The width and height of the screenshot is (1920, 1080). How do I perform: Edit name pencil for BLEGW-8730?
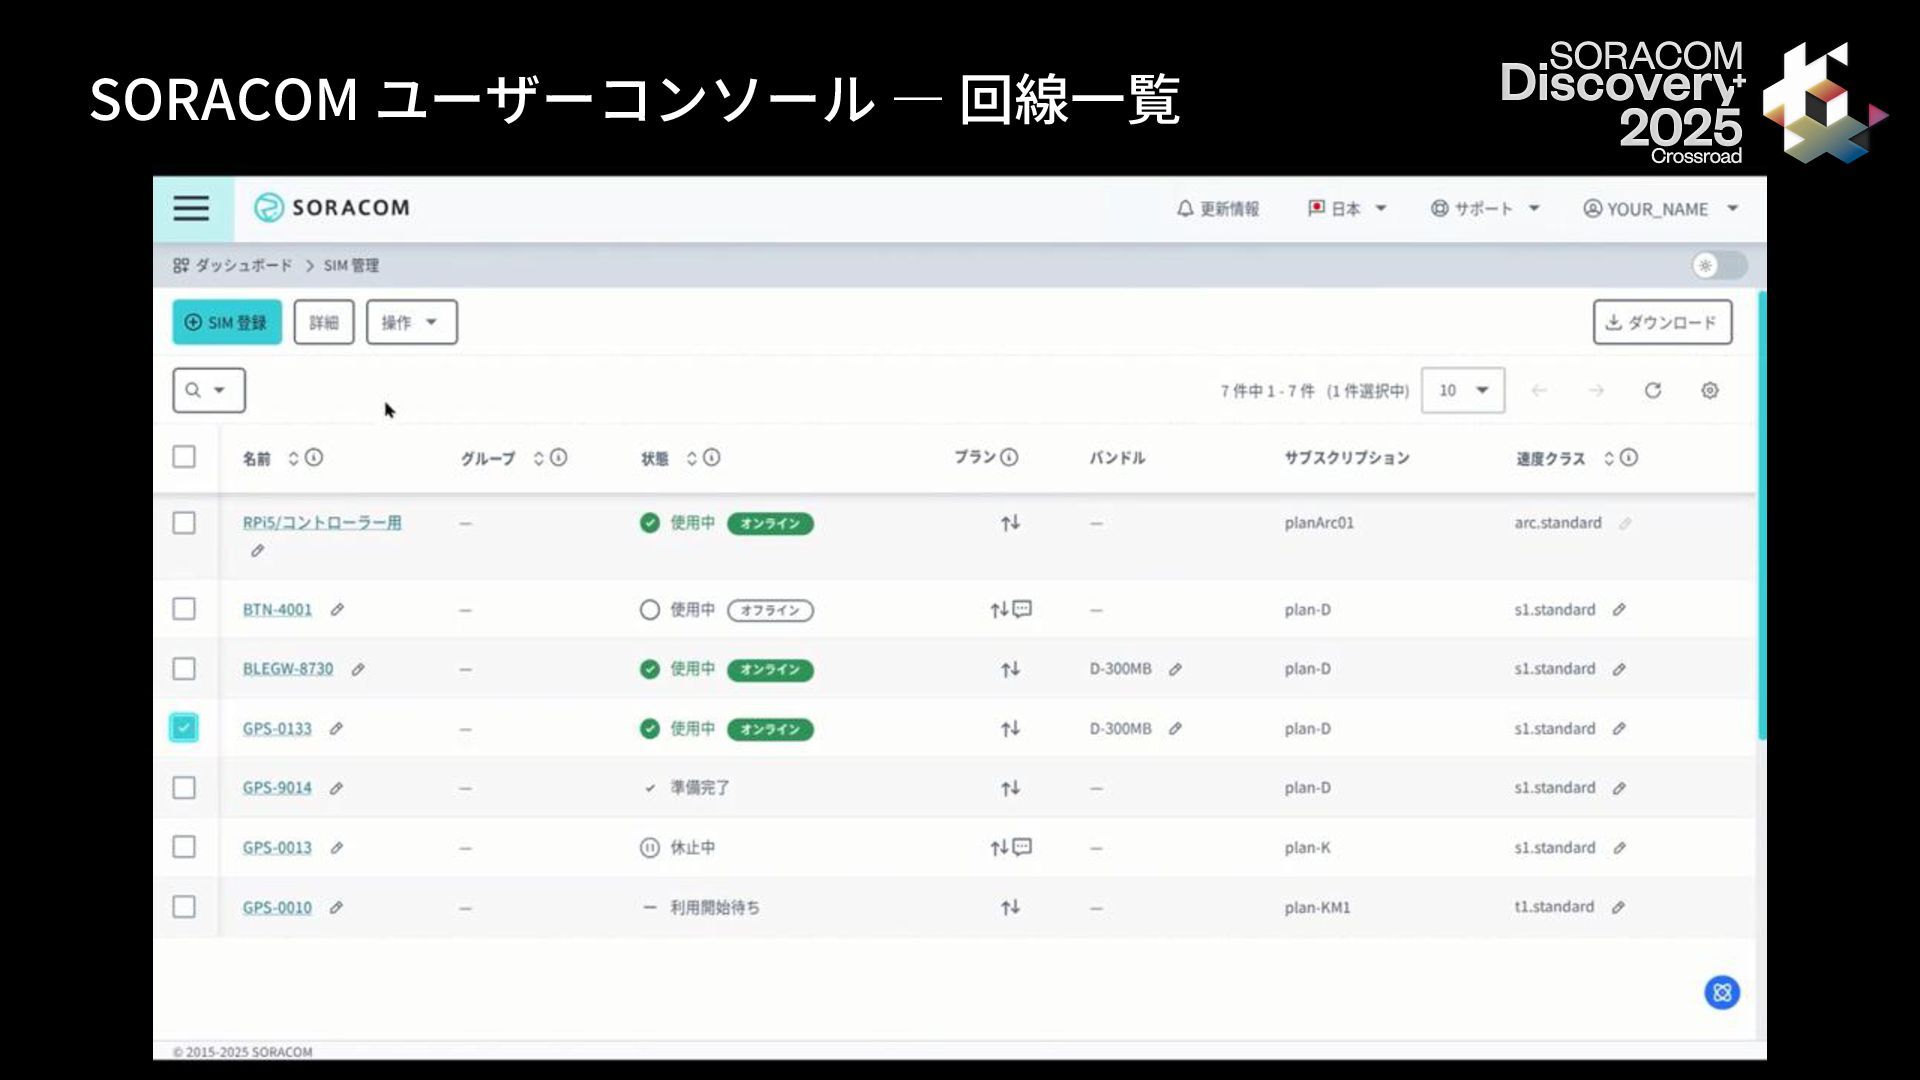coord(358,669)
